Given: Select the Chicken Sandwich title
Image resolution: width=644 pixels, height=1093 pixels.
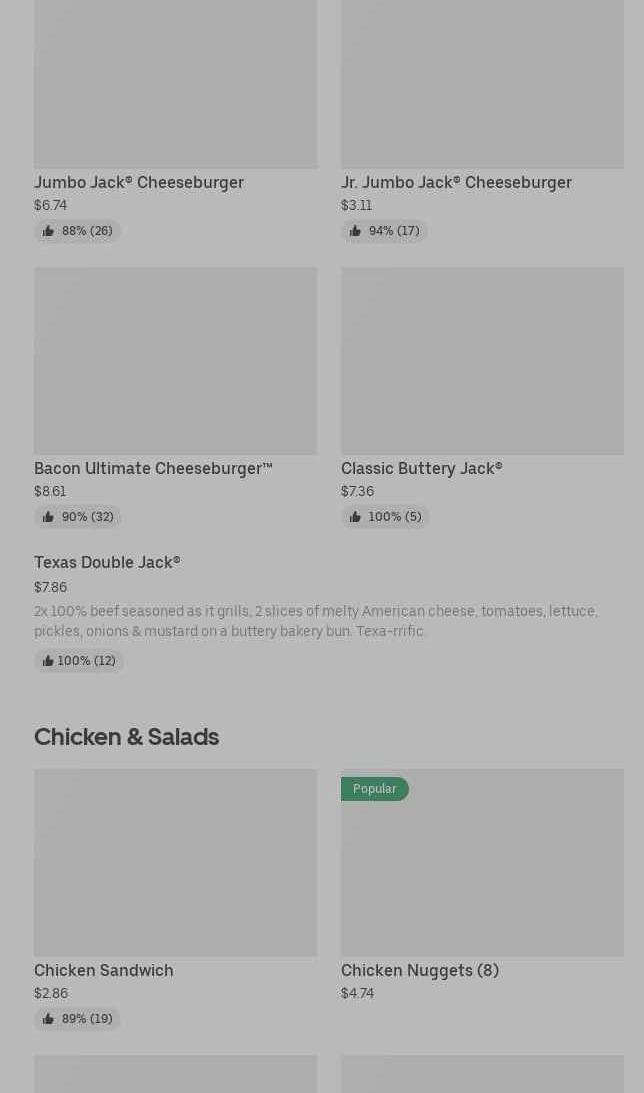Looking at the screenshot, I should point(104,970).
